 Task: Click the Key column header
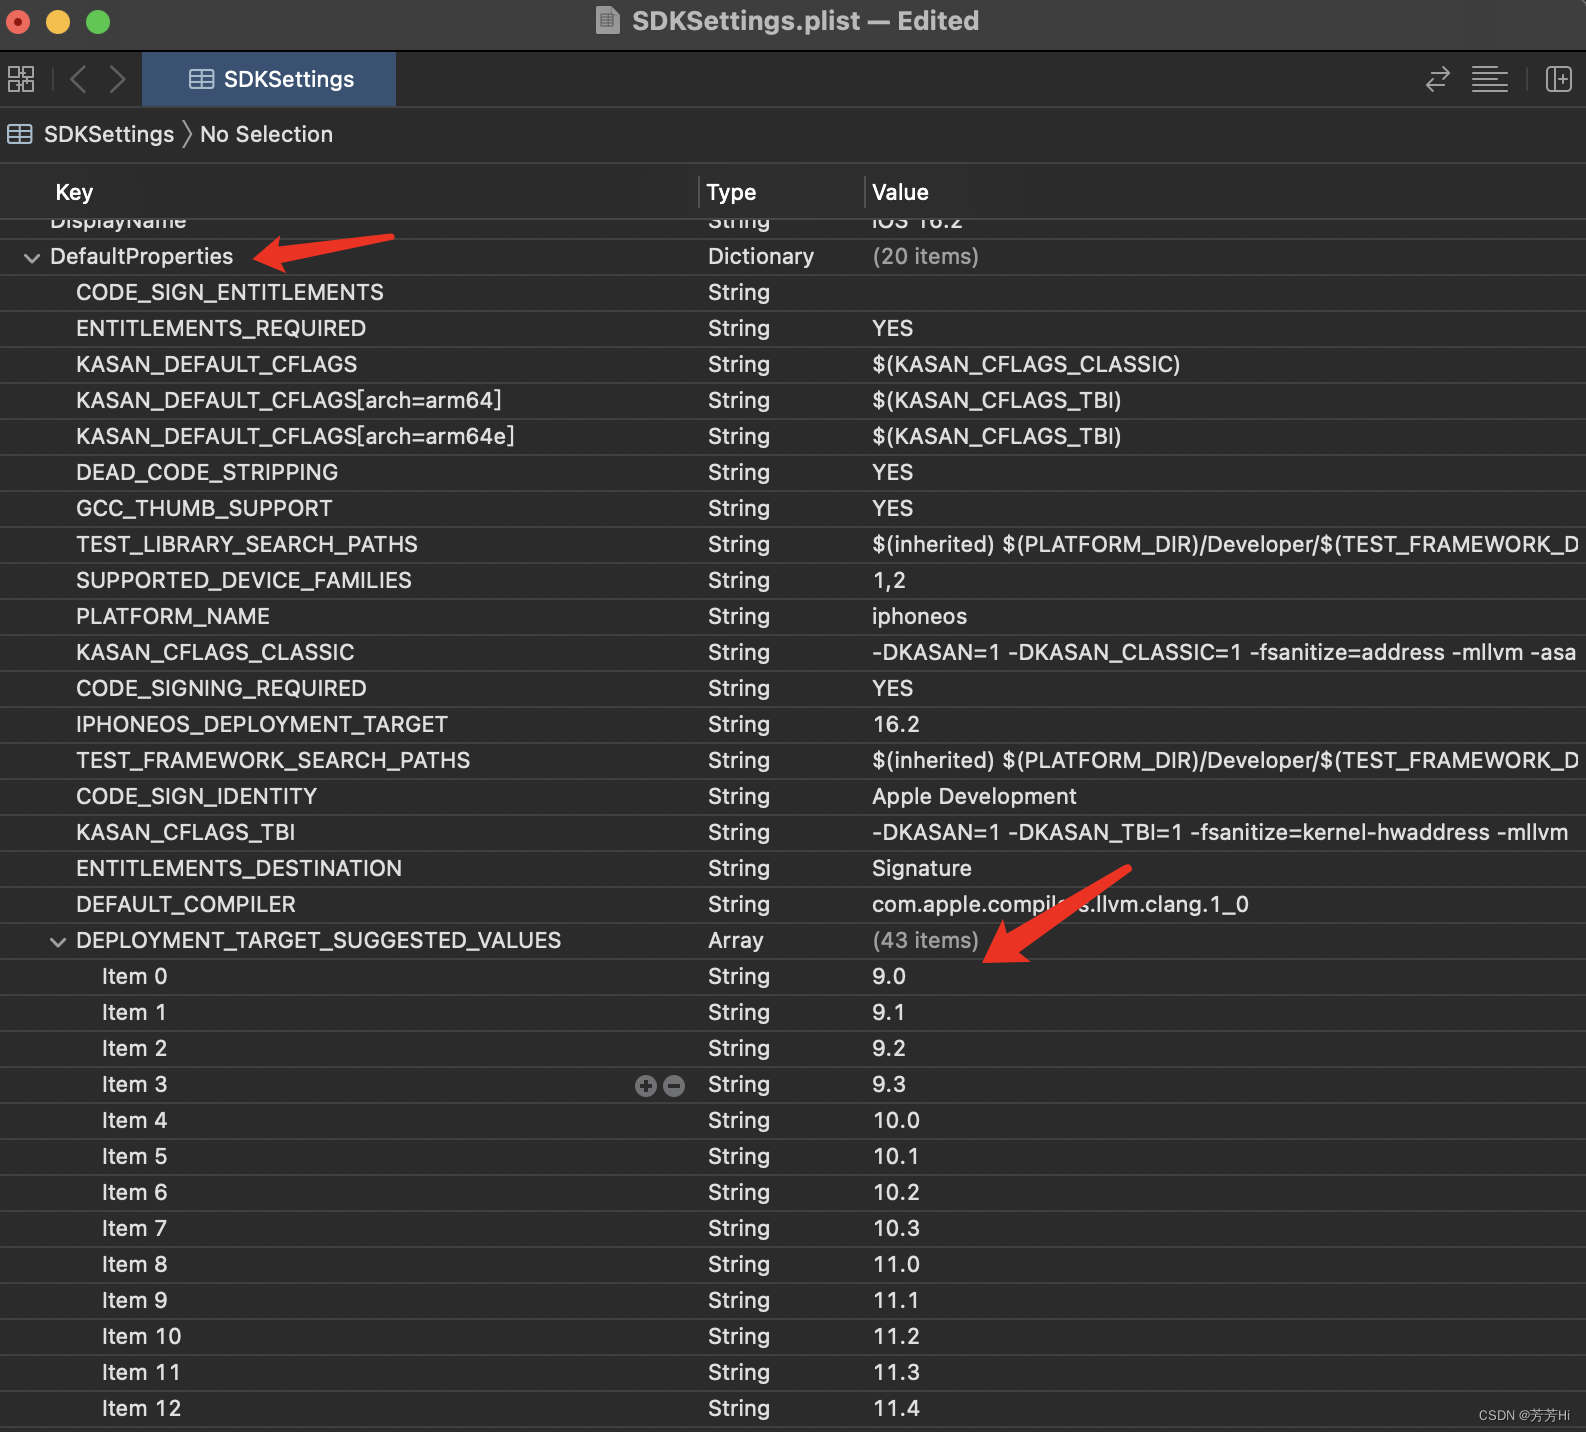click(74, 192)
